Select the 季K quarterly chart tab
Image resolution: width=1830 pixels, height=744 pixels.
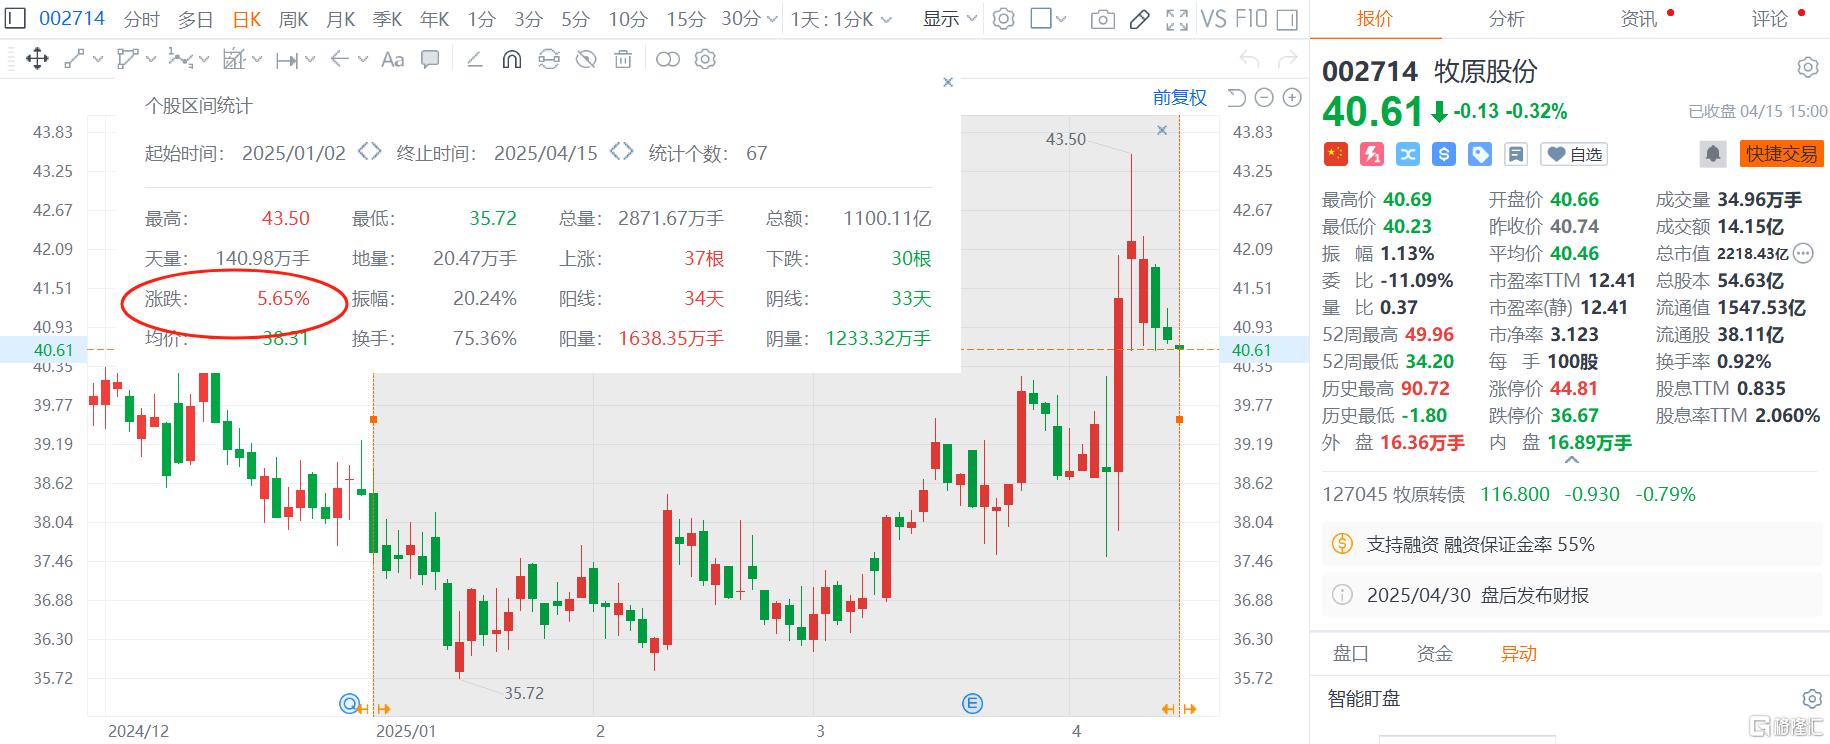pyautogui.click(x=387, y=19)
